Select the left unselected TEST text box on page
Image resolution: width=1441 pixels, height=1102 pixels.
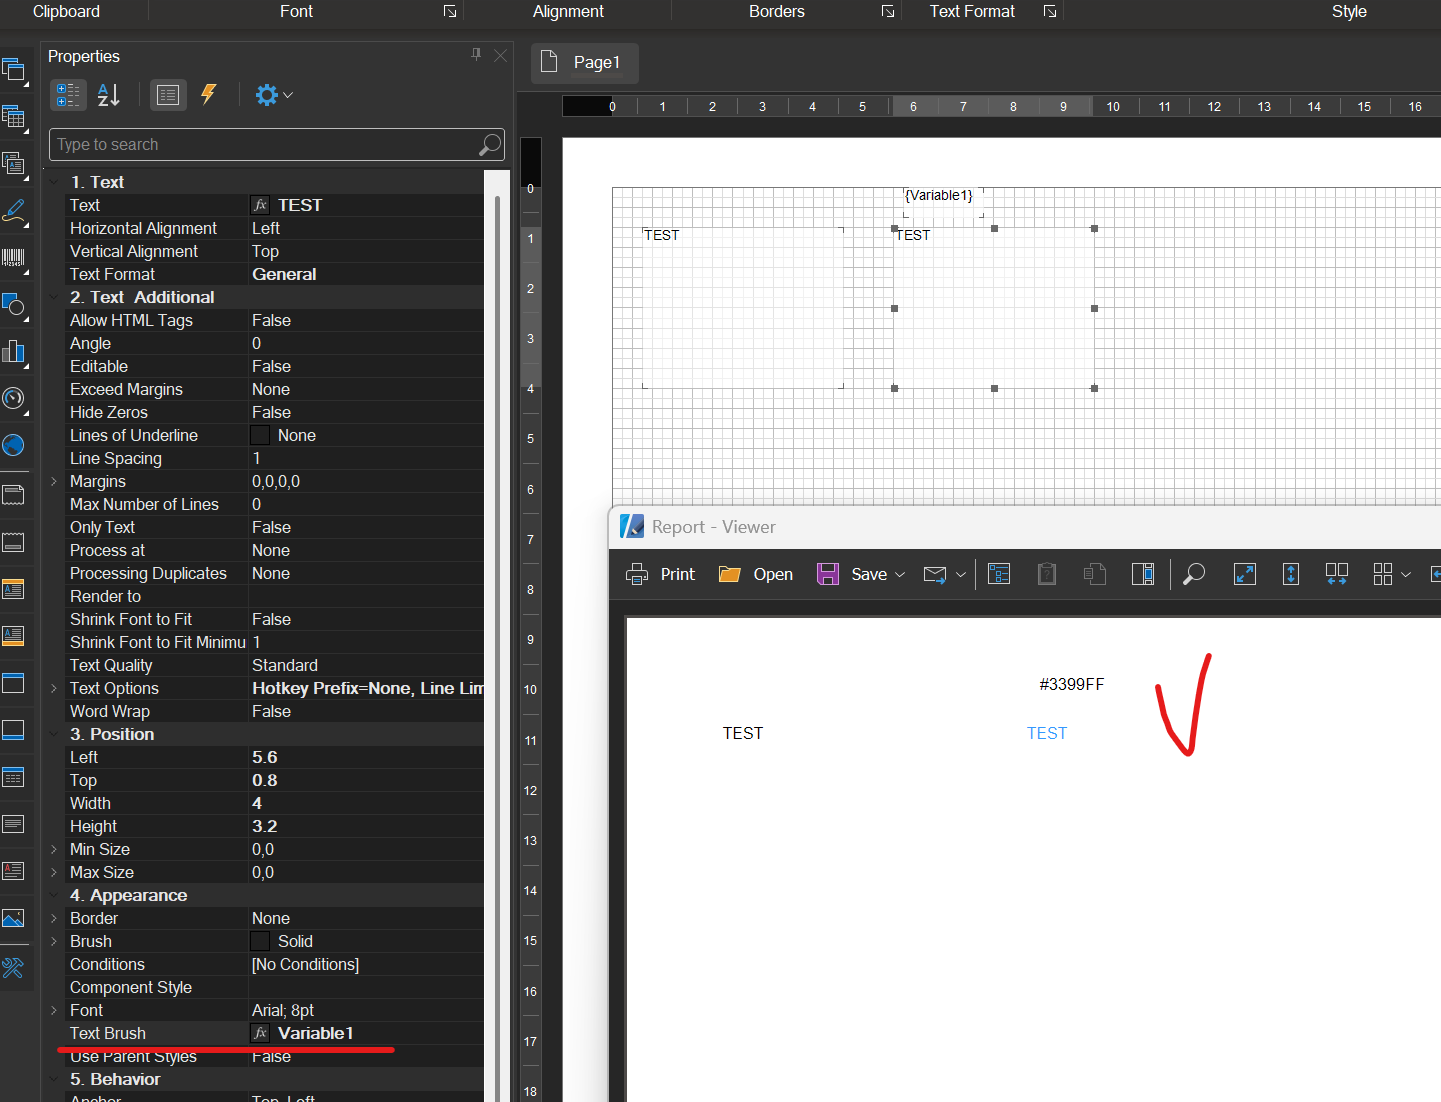743,308
